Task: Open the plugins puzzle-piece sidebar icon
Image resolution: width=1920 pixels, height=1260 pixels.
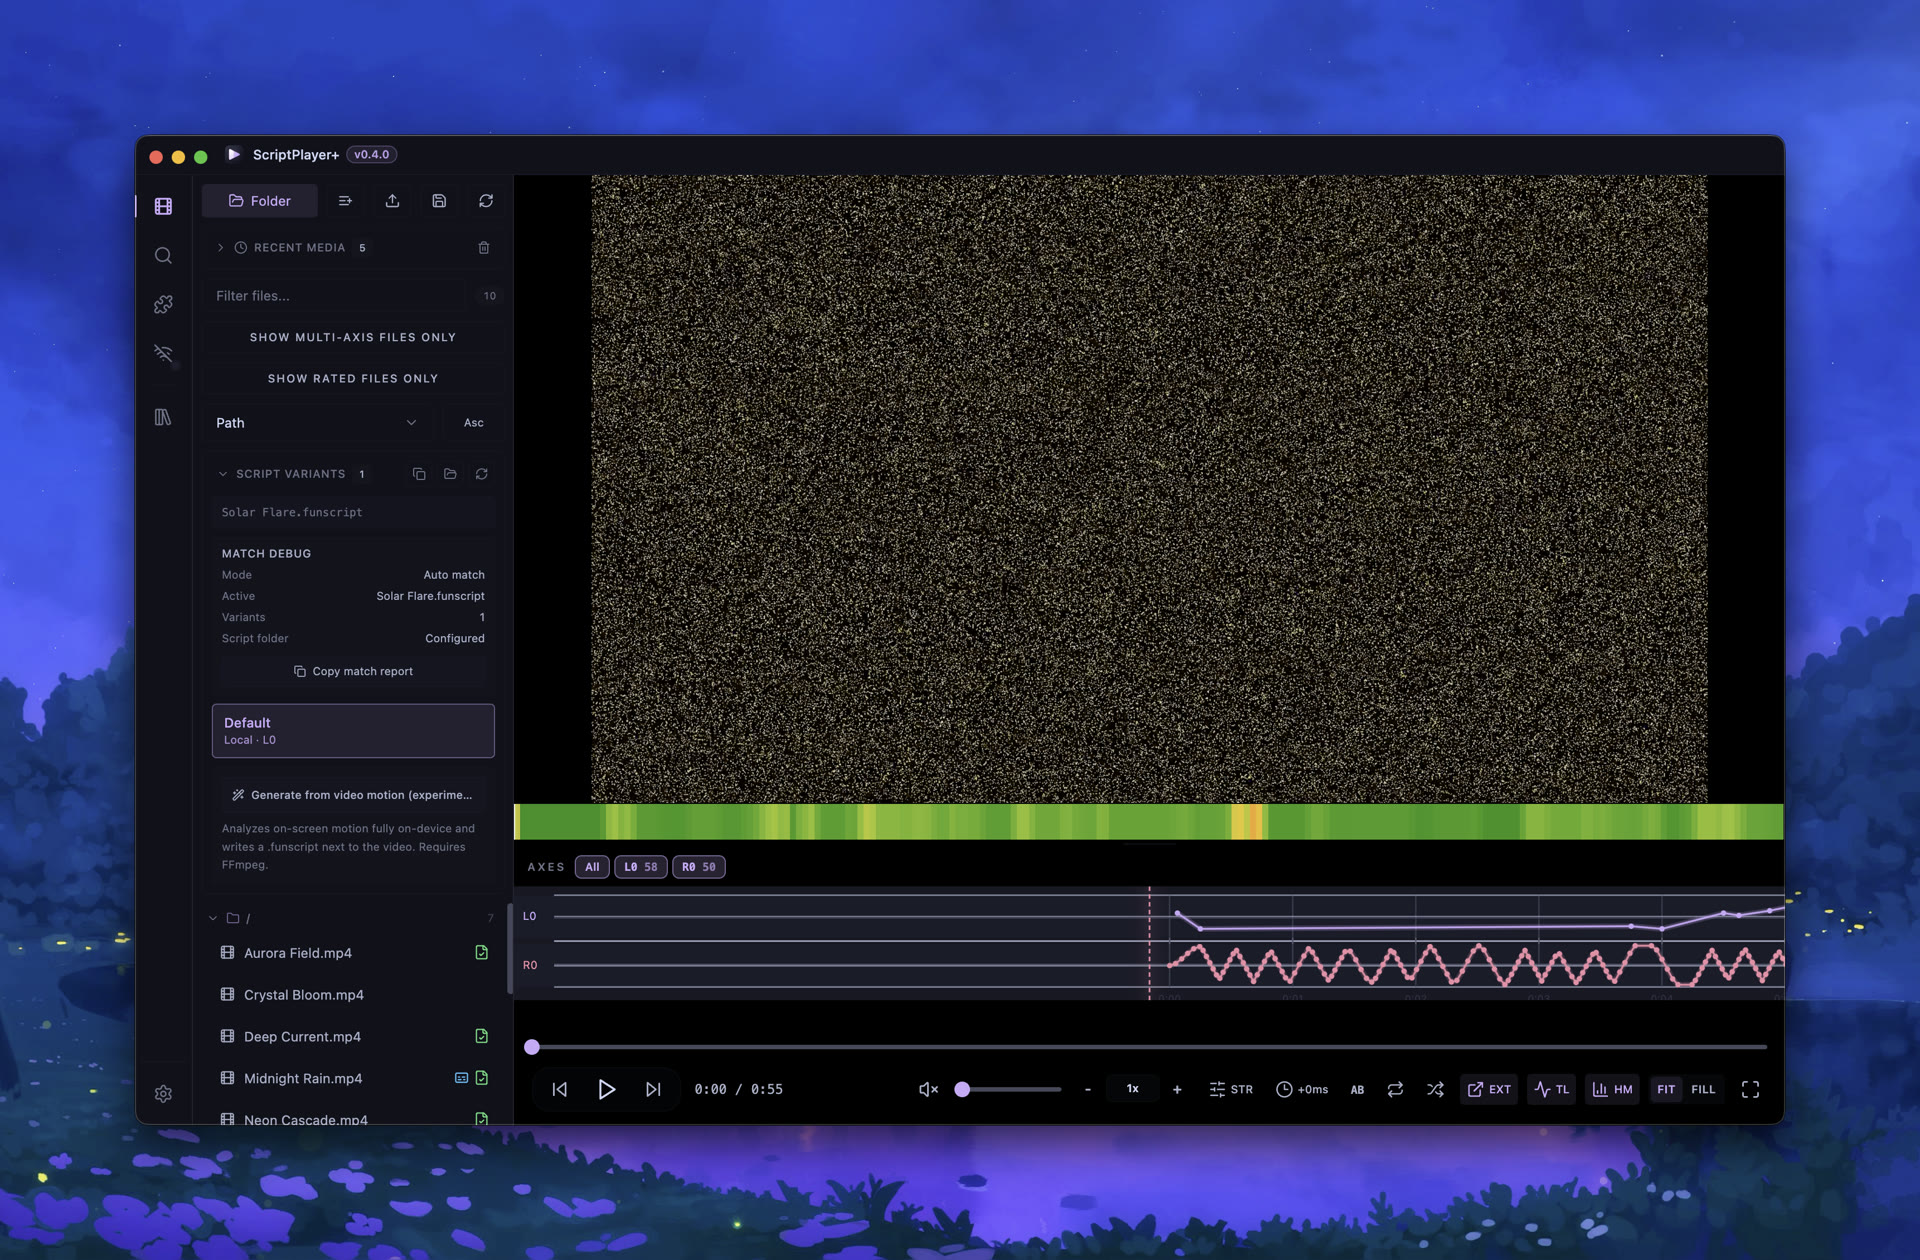Action: pos(163,304)
